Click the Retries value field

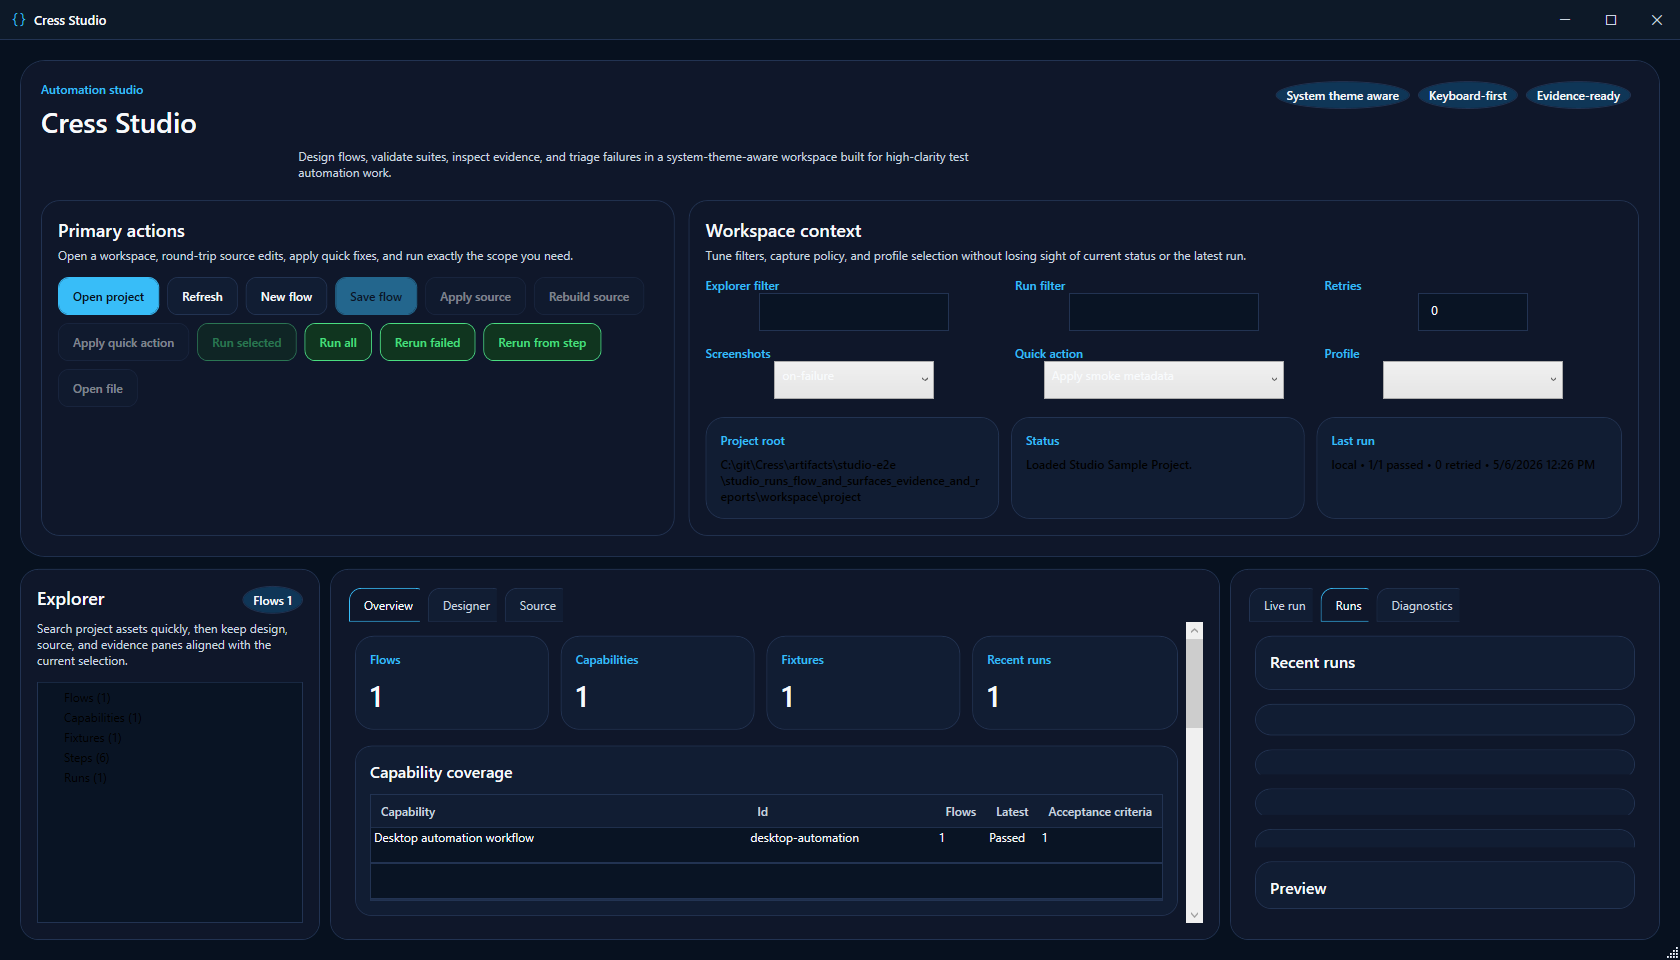pos(1473,312)
